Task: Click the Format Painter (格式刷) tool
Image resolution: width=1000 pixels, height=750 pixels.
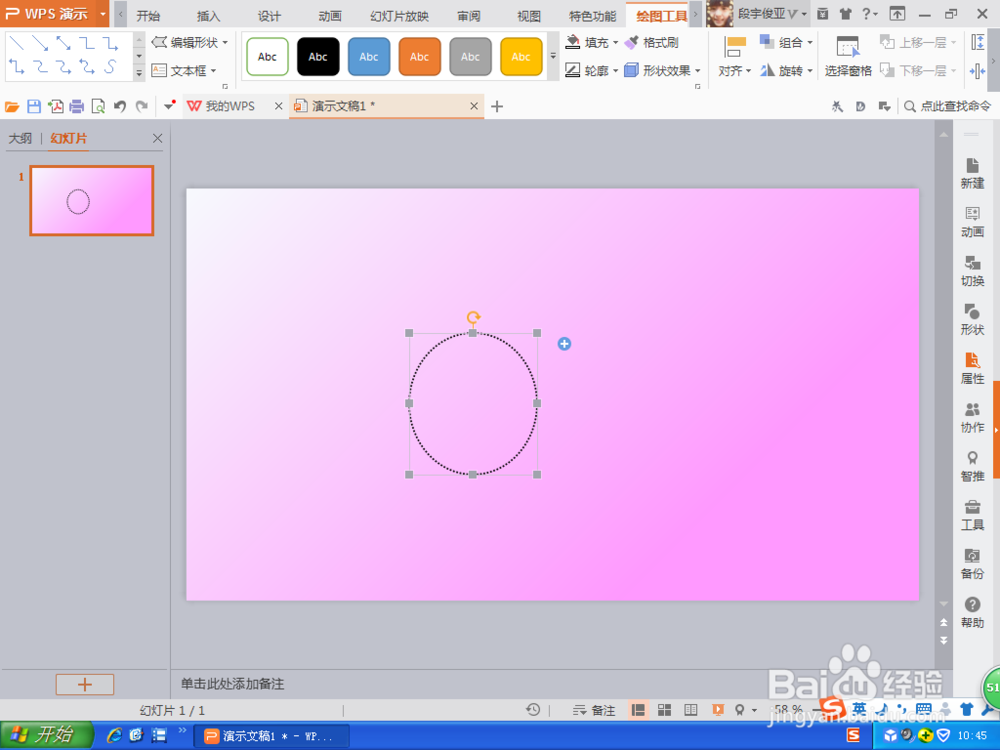Action: [651, 43]
